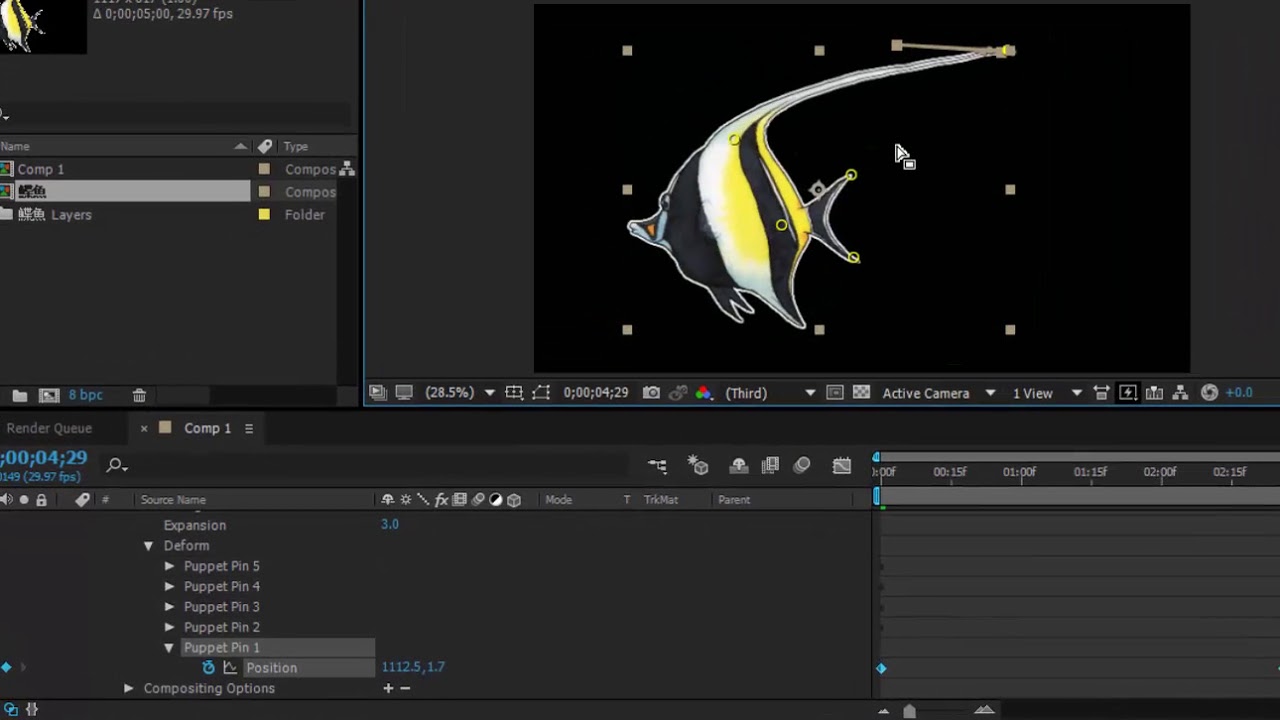Image resolution: width=1280 pixels, height=720 pixels.
Task: Click the delete trash icon in Project panel
Action: pyautogui.click(x=139, y=395)
